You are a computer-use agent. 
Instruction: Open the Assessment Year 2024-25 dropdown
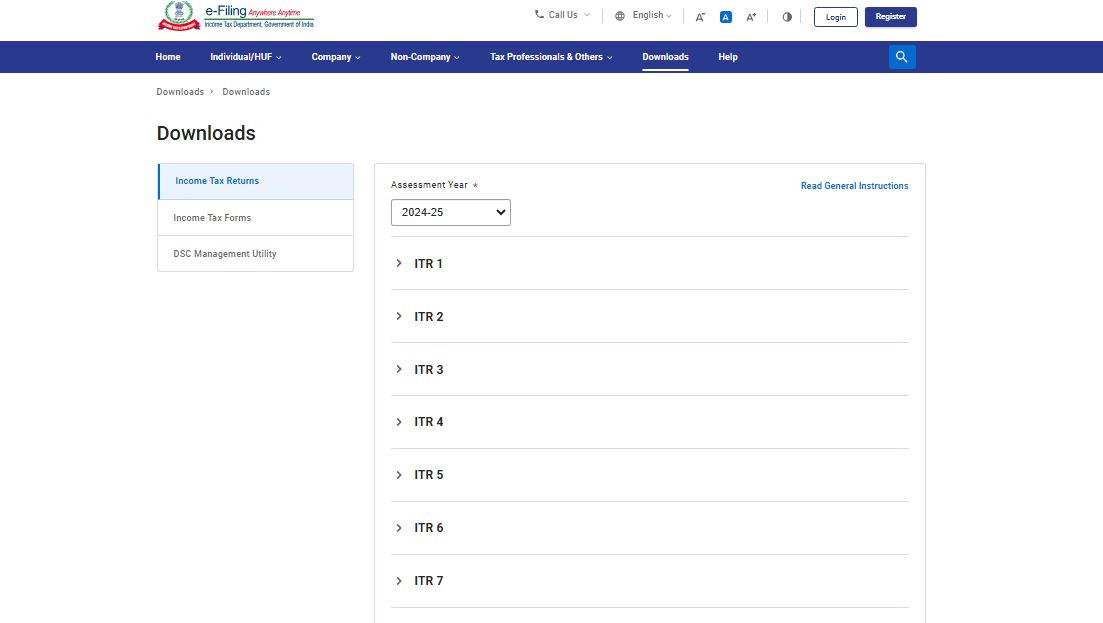[450, 212]
